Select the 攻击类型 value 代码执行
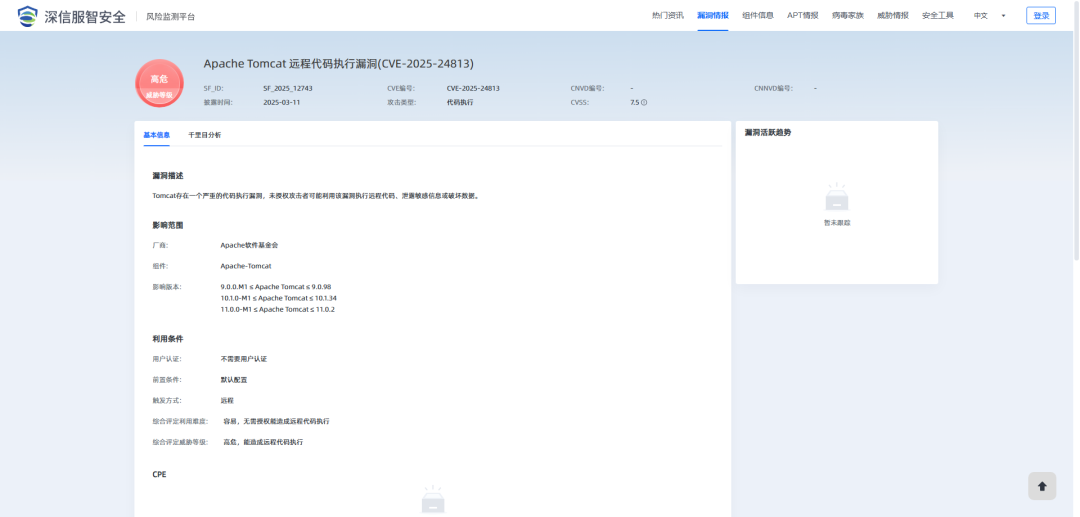Image resolution: width=1080 pixels, height=517 pixels. (x=459, y=102)
